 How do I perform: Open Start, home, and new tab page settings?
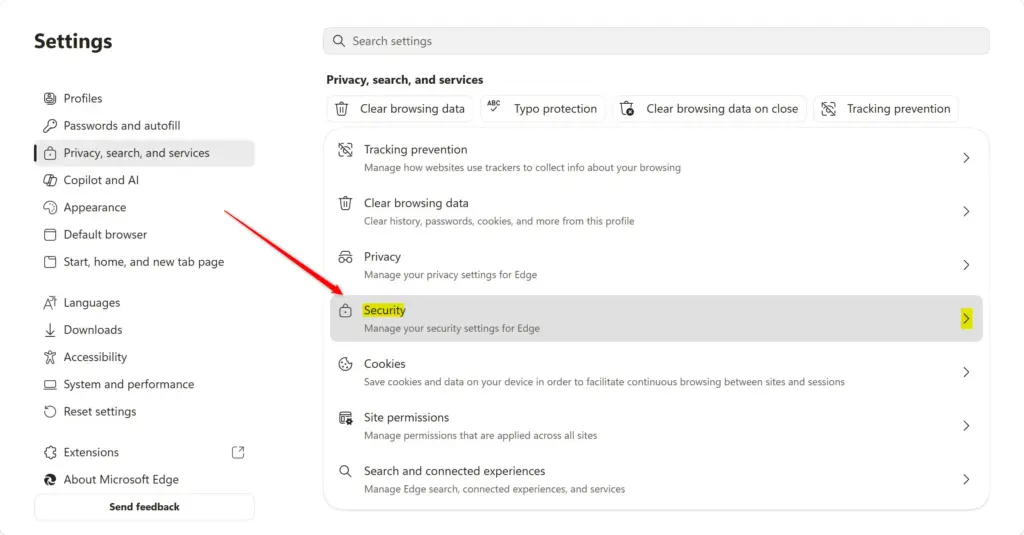click(144, 262)
